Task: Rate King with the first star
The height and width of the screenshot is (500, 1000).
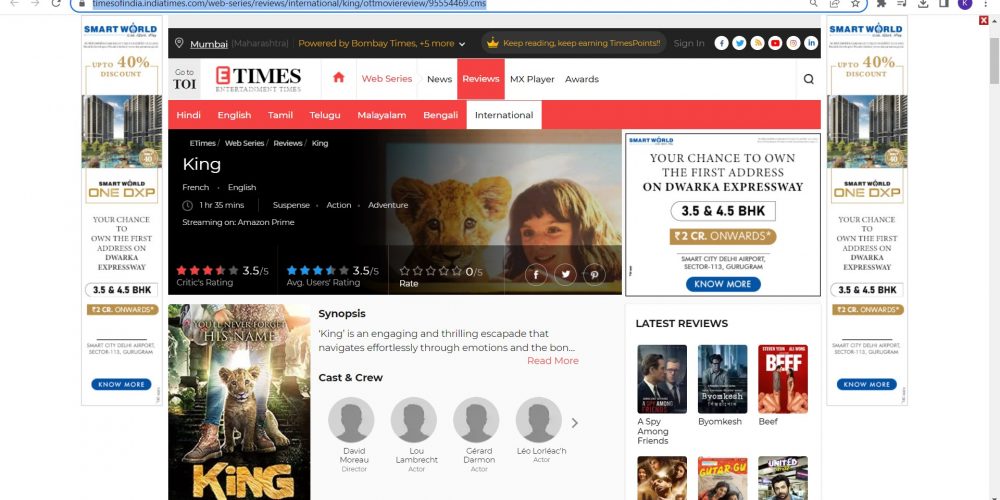Action: pyautogui.click(x=404, y=271)
